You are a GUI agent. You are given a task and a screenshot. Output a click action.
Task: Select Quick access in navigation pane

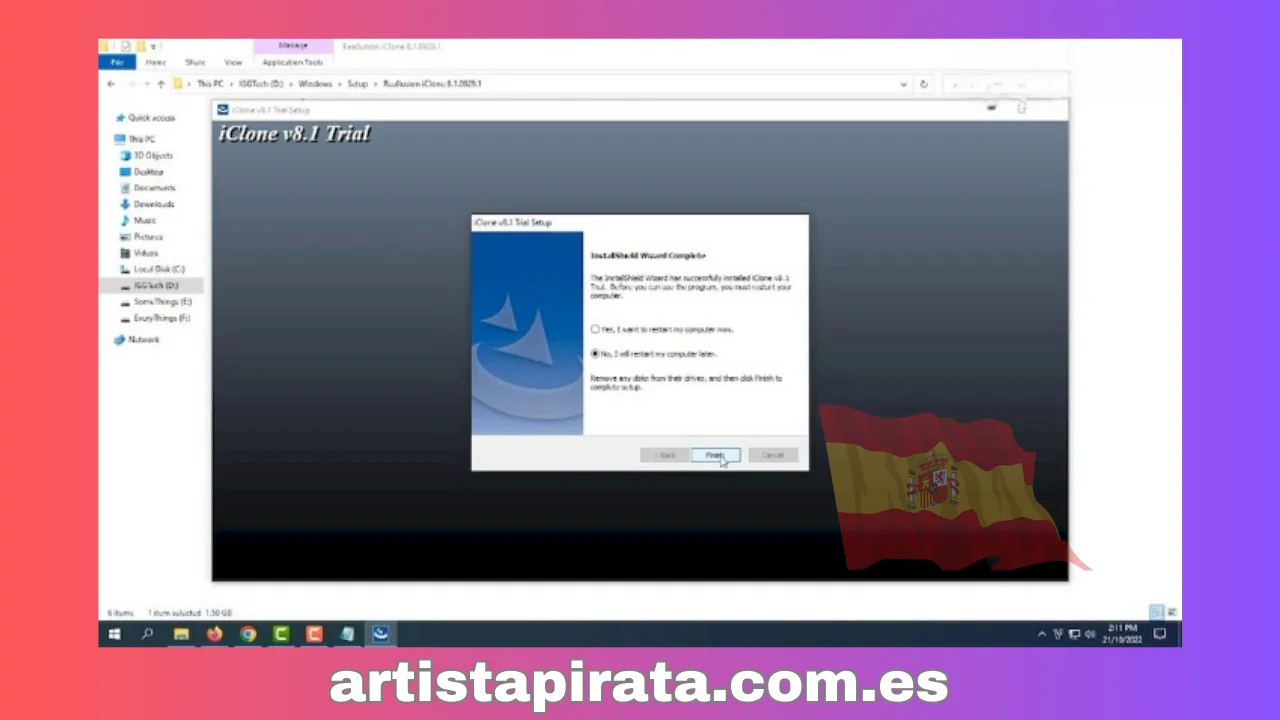tap(145, 118)
